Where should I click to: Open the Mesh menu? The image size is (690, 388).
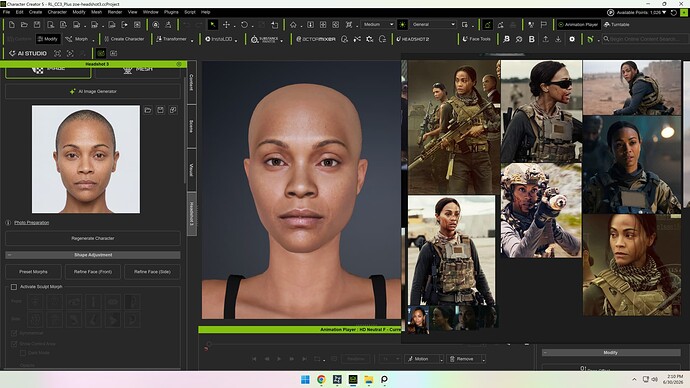96,12
